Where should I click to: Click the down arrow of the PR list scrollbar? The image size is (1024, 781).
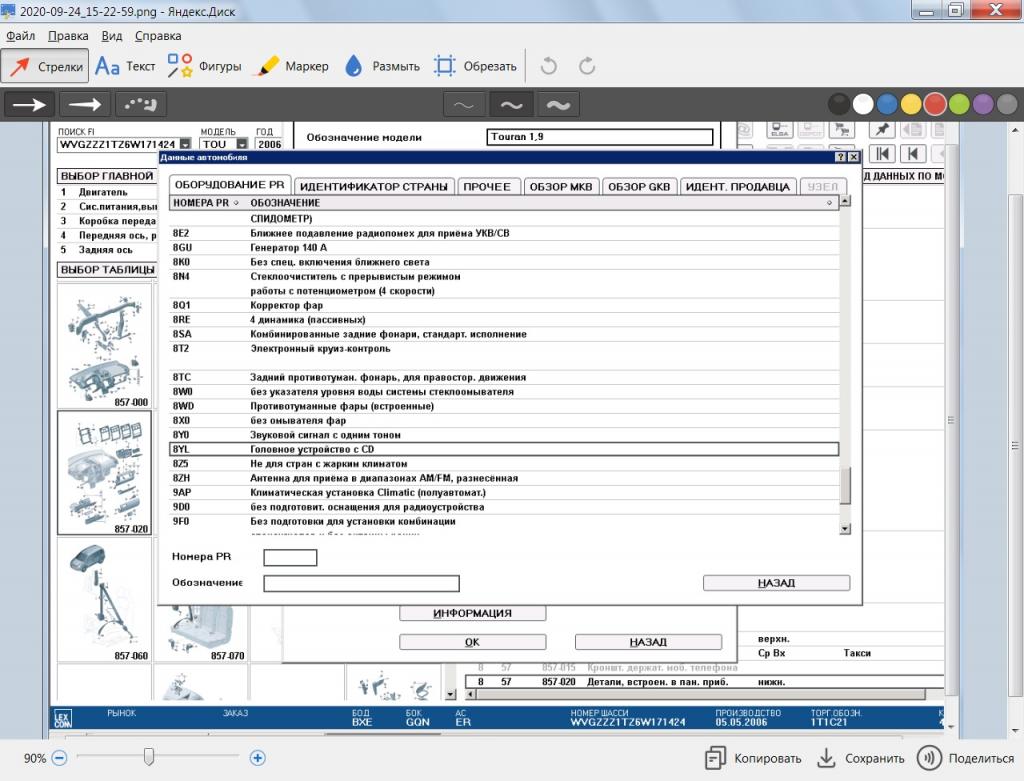[x=845, y=528]
